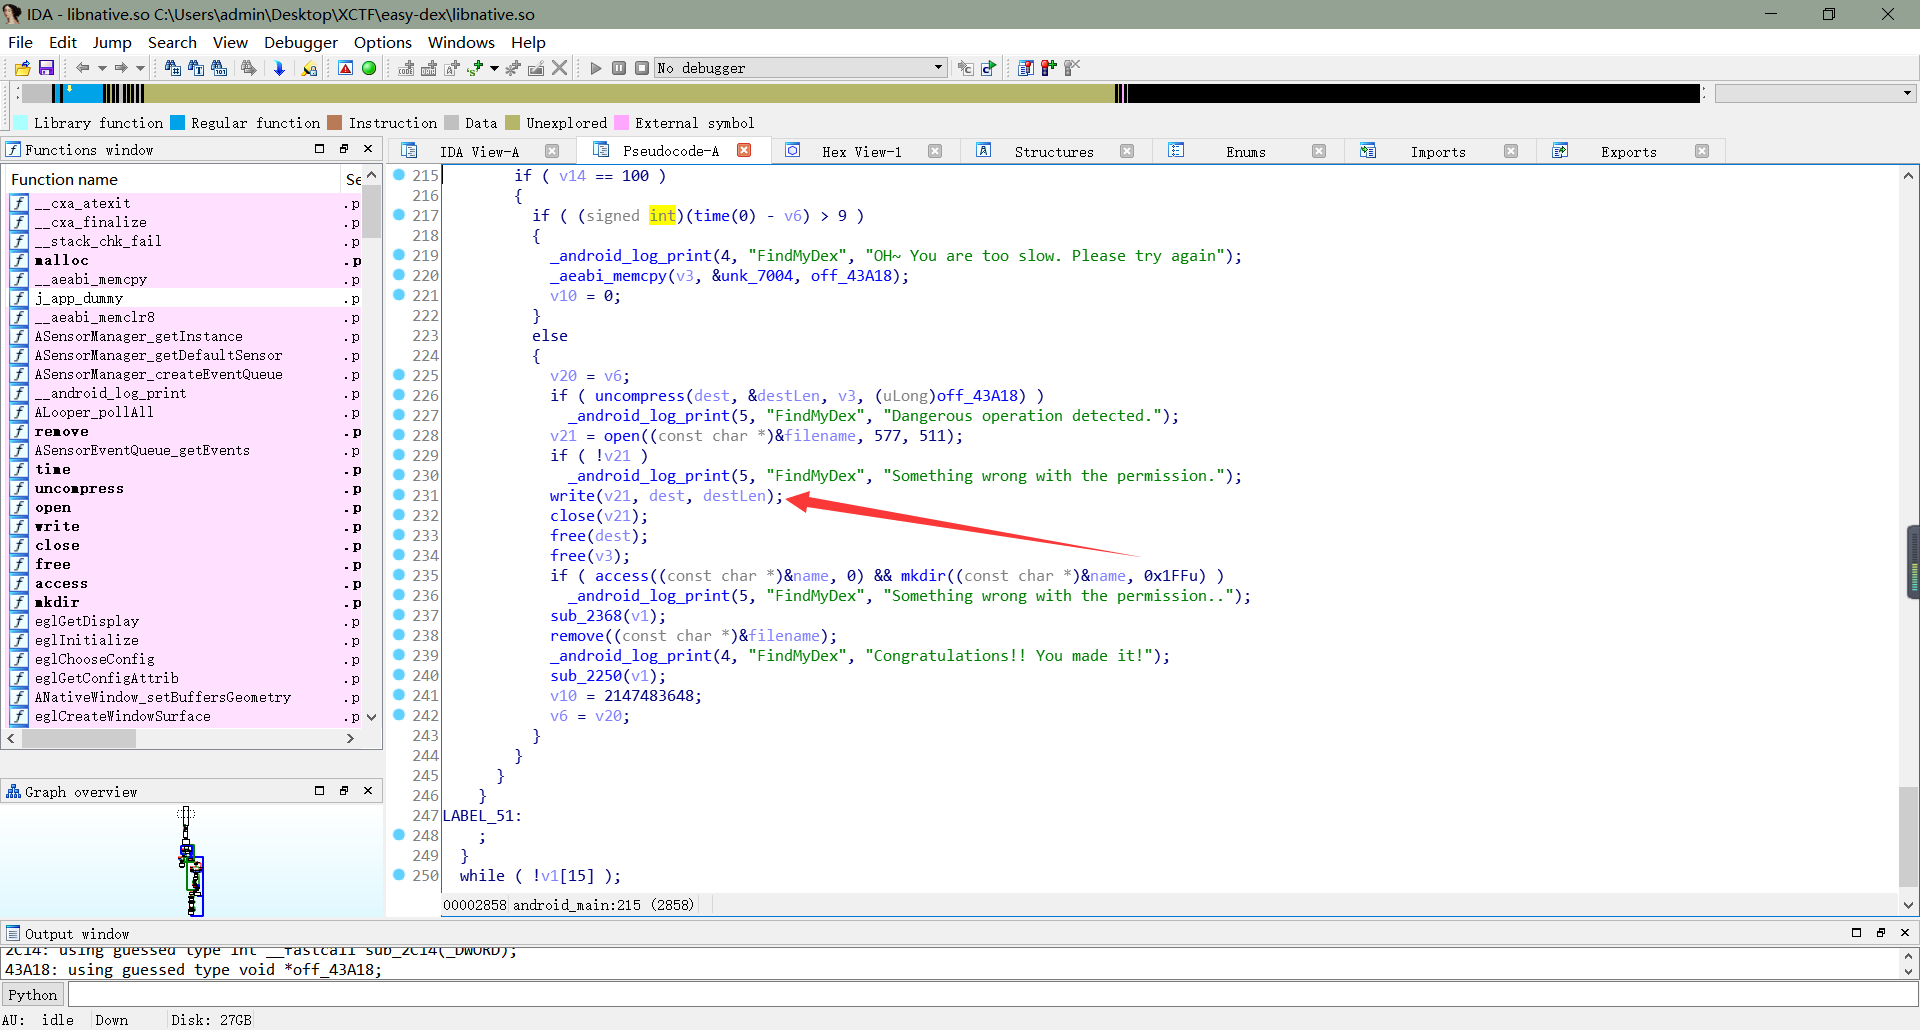Click the blue list window toolbar icon

1026,68
